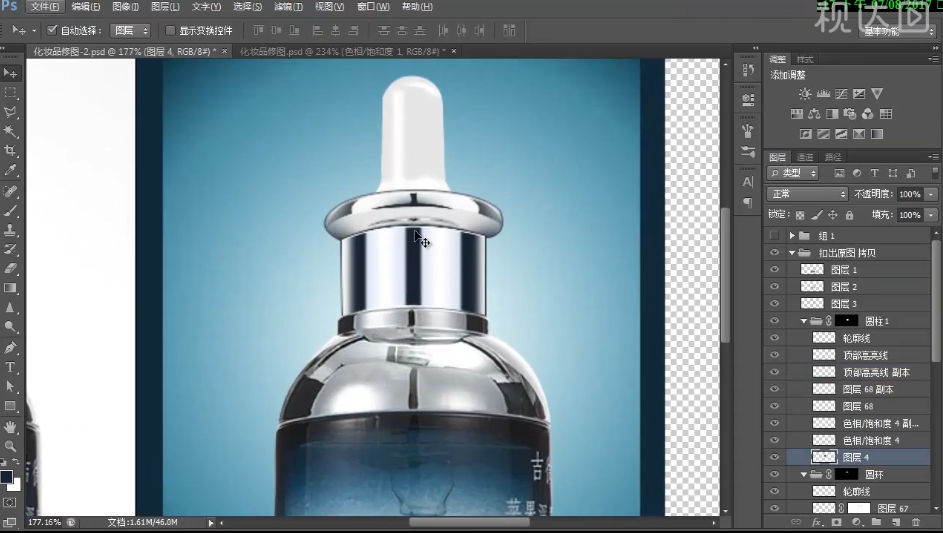
Task: Select the Clone Stamp tool
Action: 10,230
